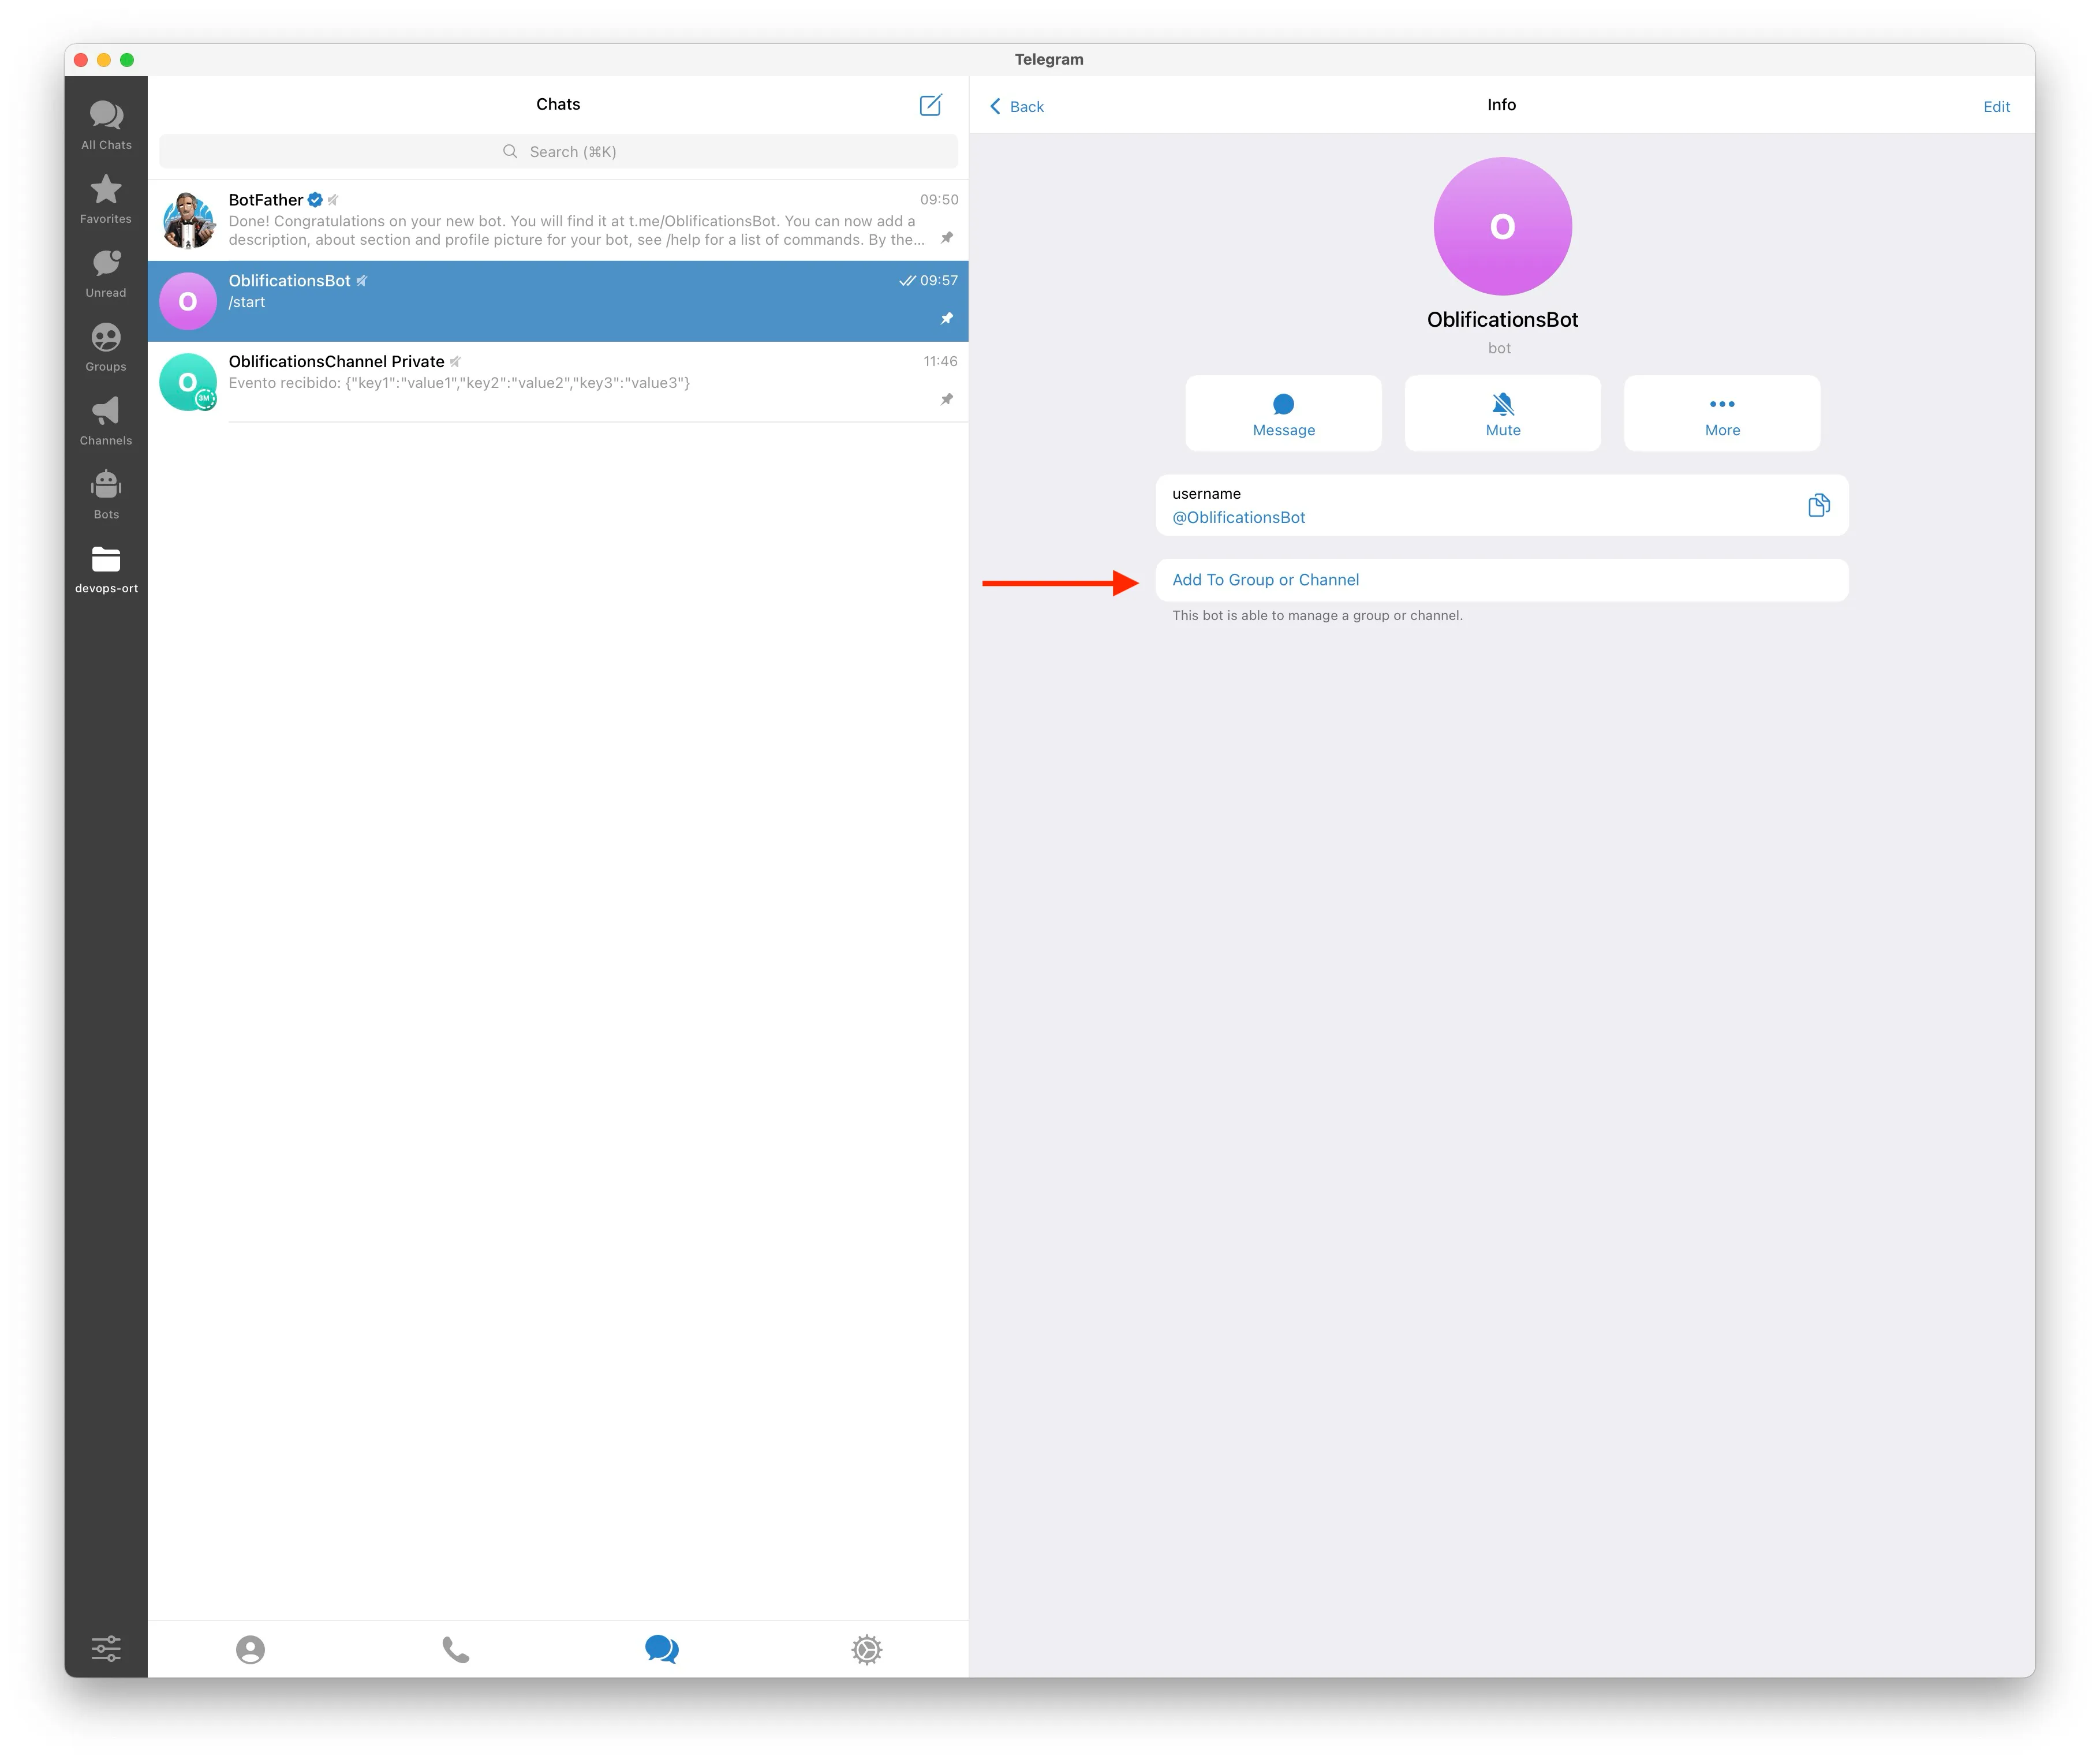Screen dimensions: 2100x1763
Task: Open the BotFather chat
Action: pyautogui.click(x=558, y=220)
